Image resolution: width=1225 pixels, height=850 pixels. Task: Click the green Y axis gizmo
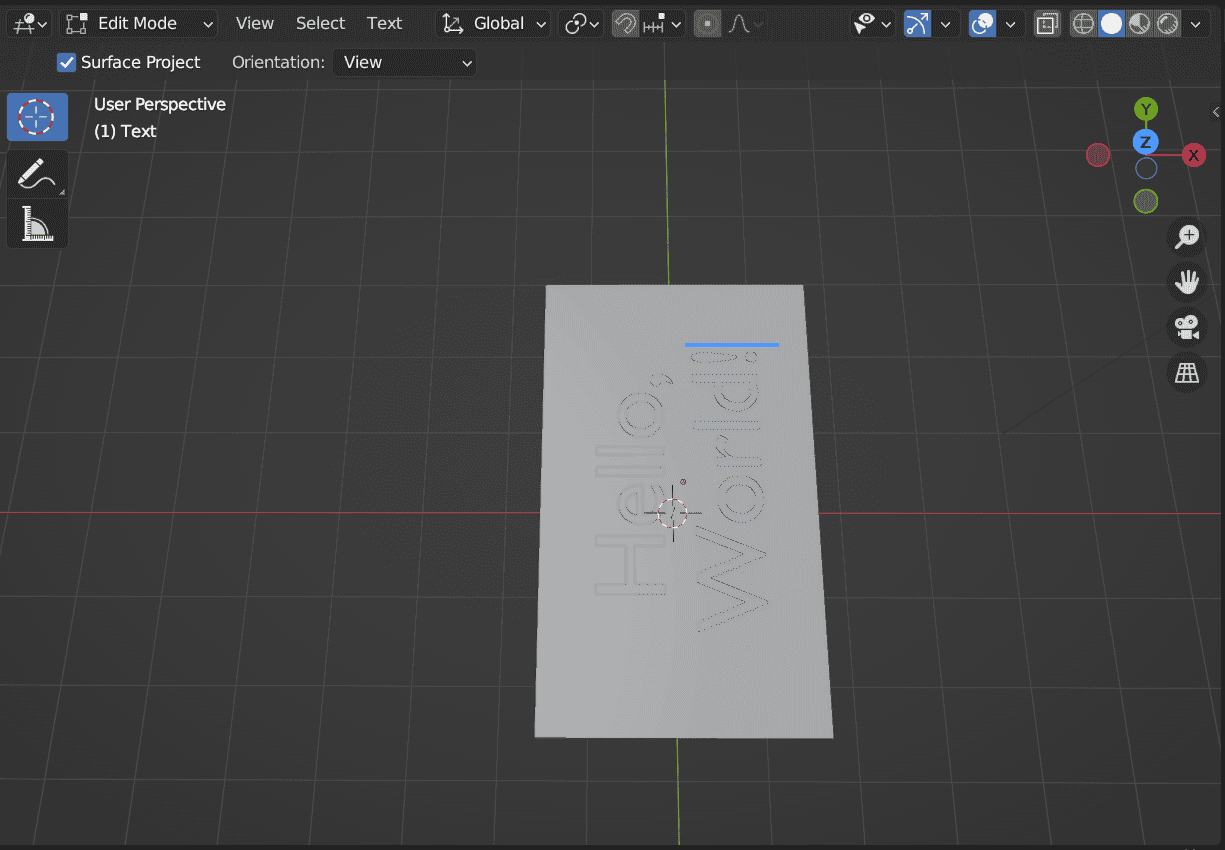pyautogui.click(x=1146, y=109)
